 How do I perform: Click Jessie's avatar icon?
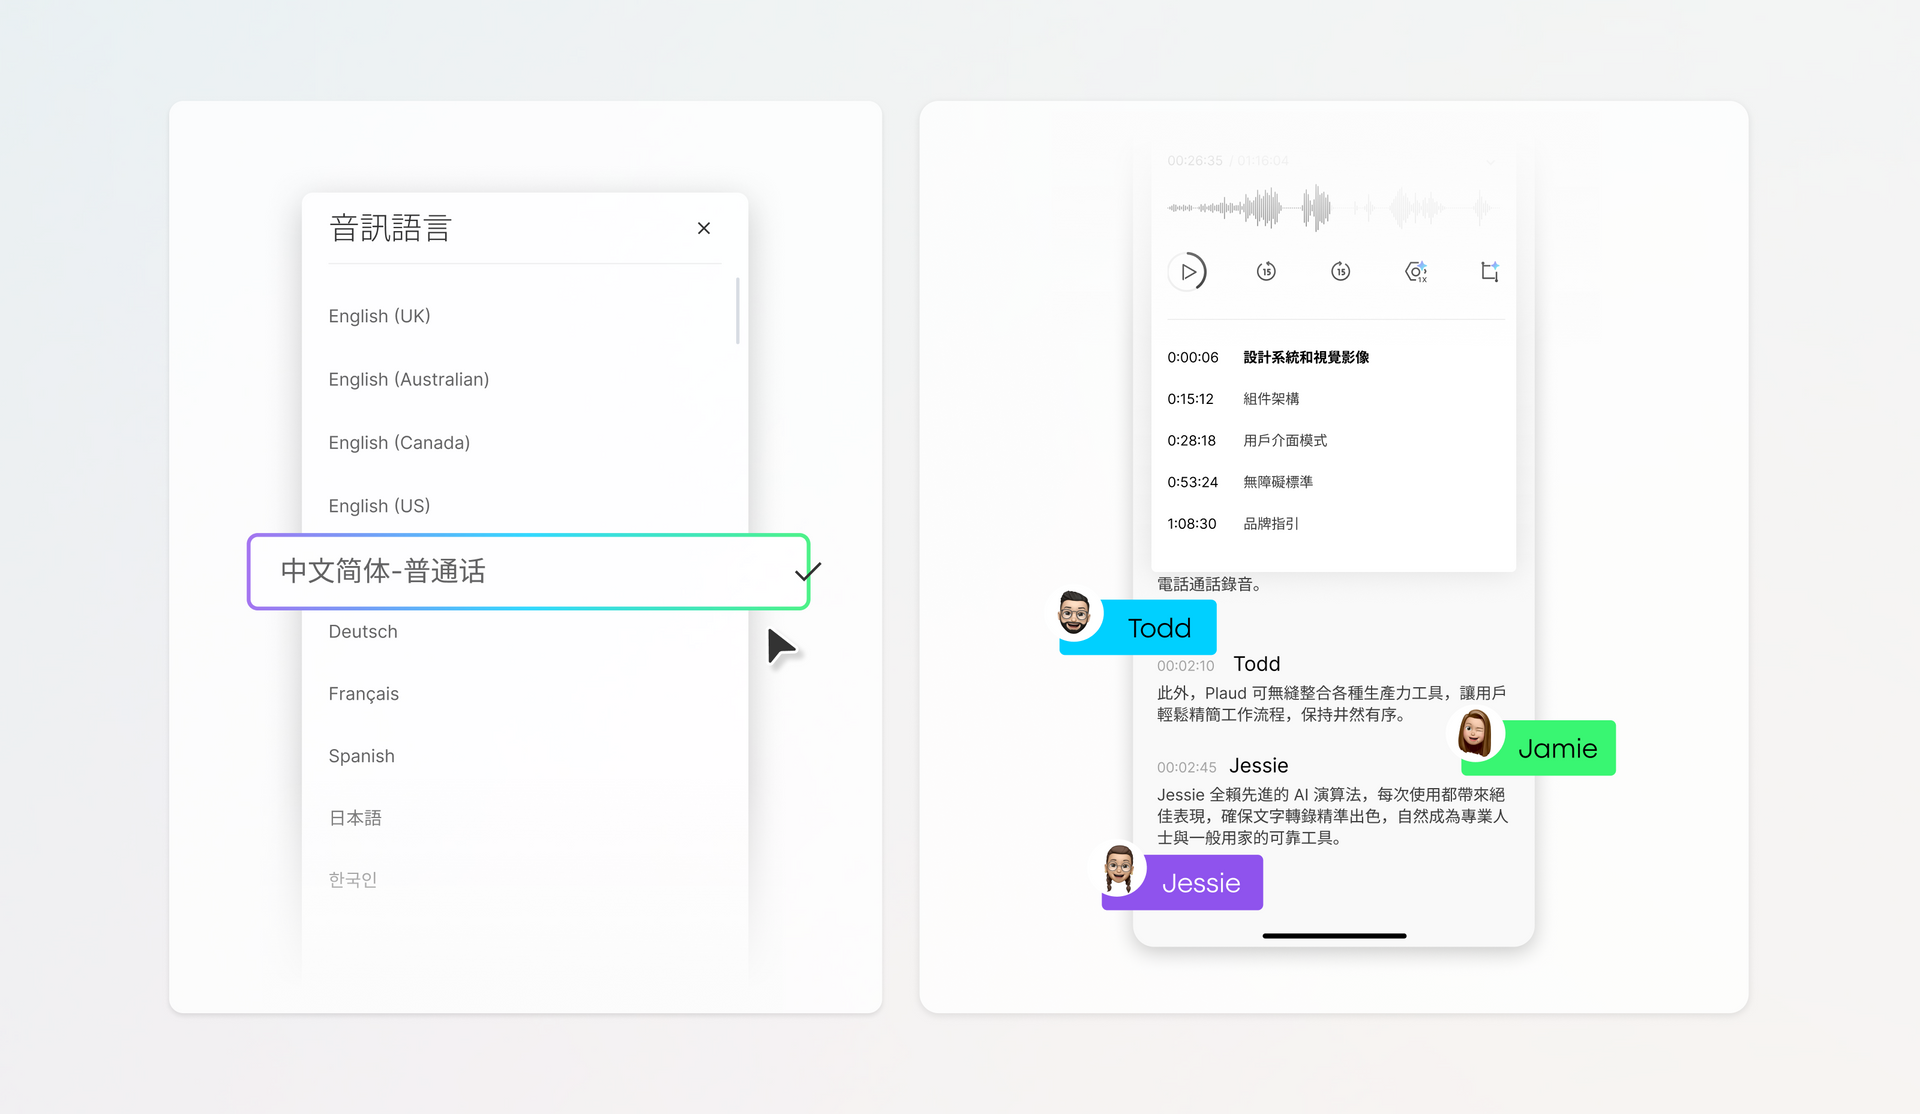(x=1119, y=868)
